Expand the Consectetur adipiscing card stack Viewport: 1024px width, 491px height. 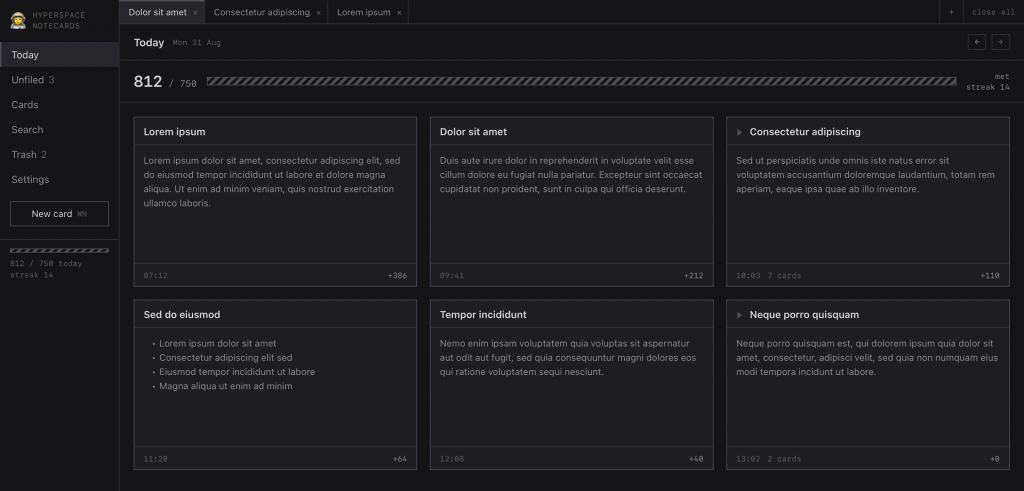[740, 132]
